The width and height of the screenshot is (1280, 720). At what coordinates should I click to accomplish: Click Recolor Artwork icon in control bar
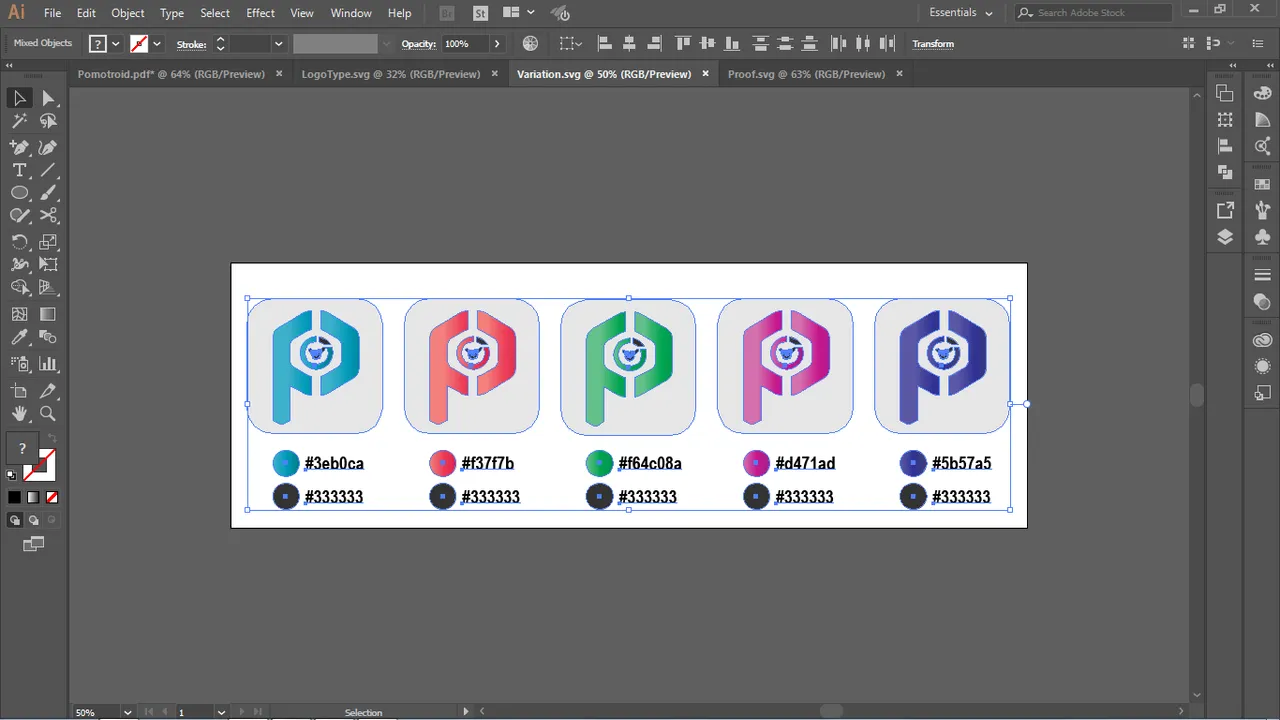531,44
